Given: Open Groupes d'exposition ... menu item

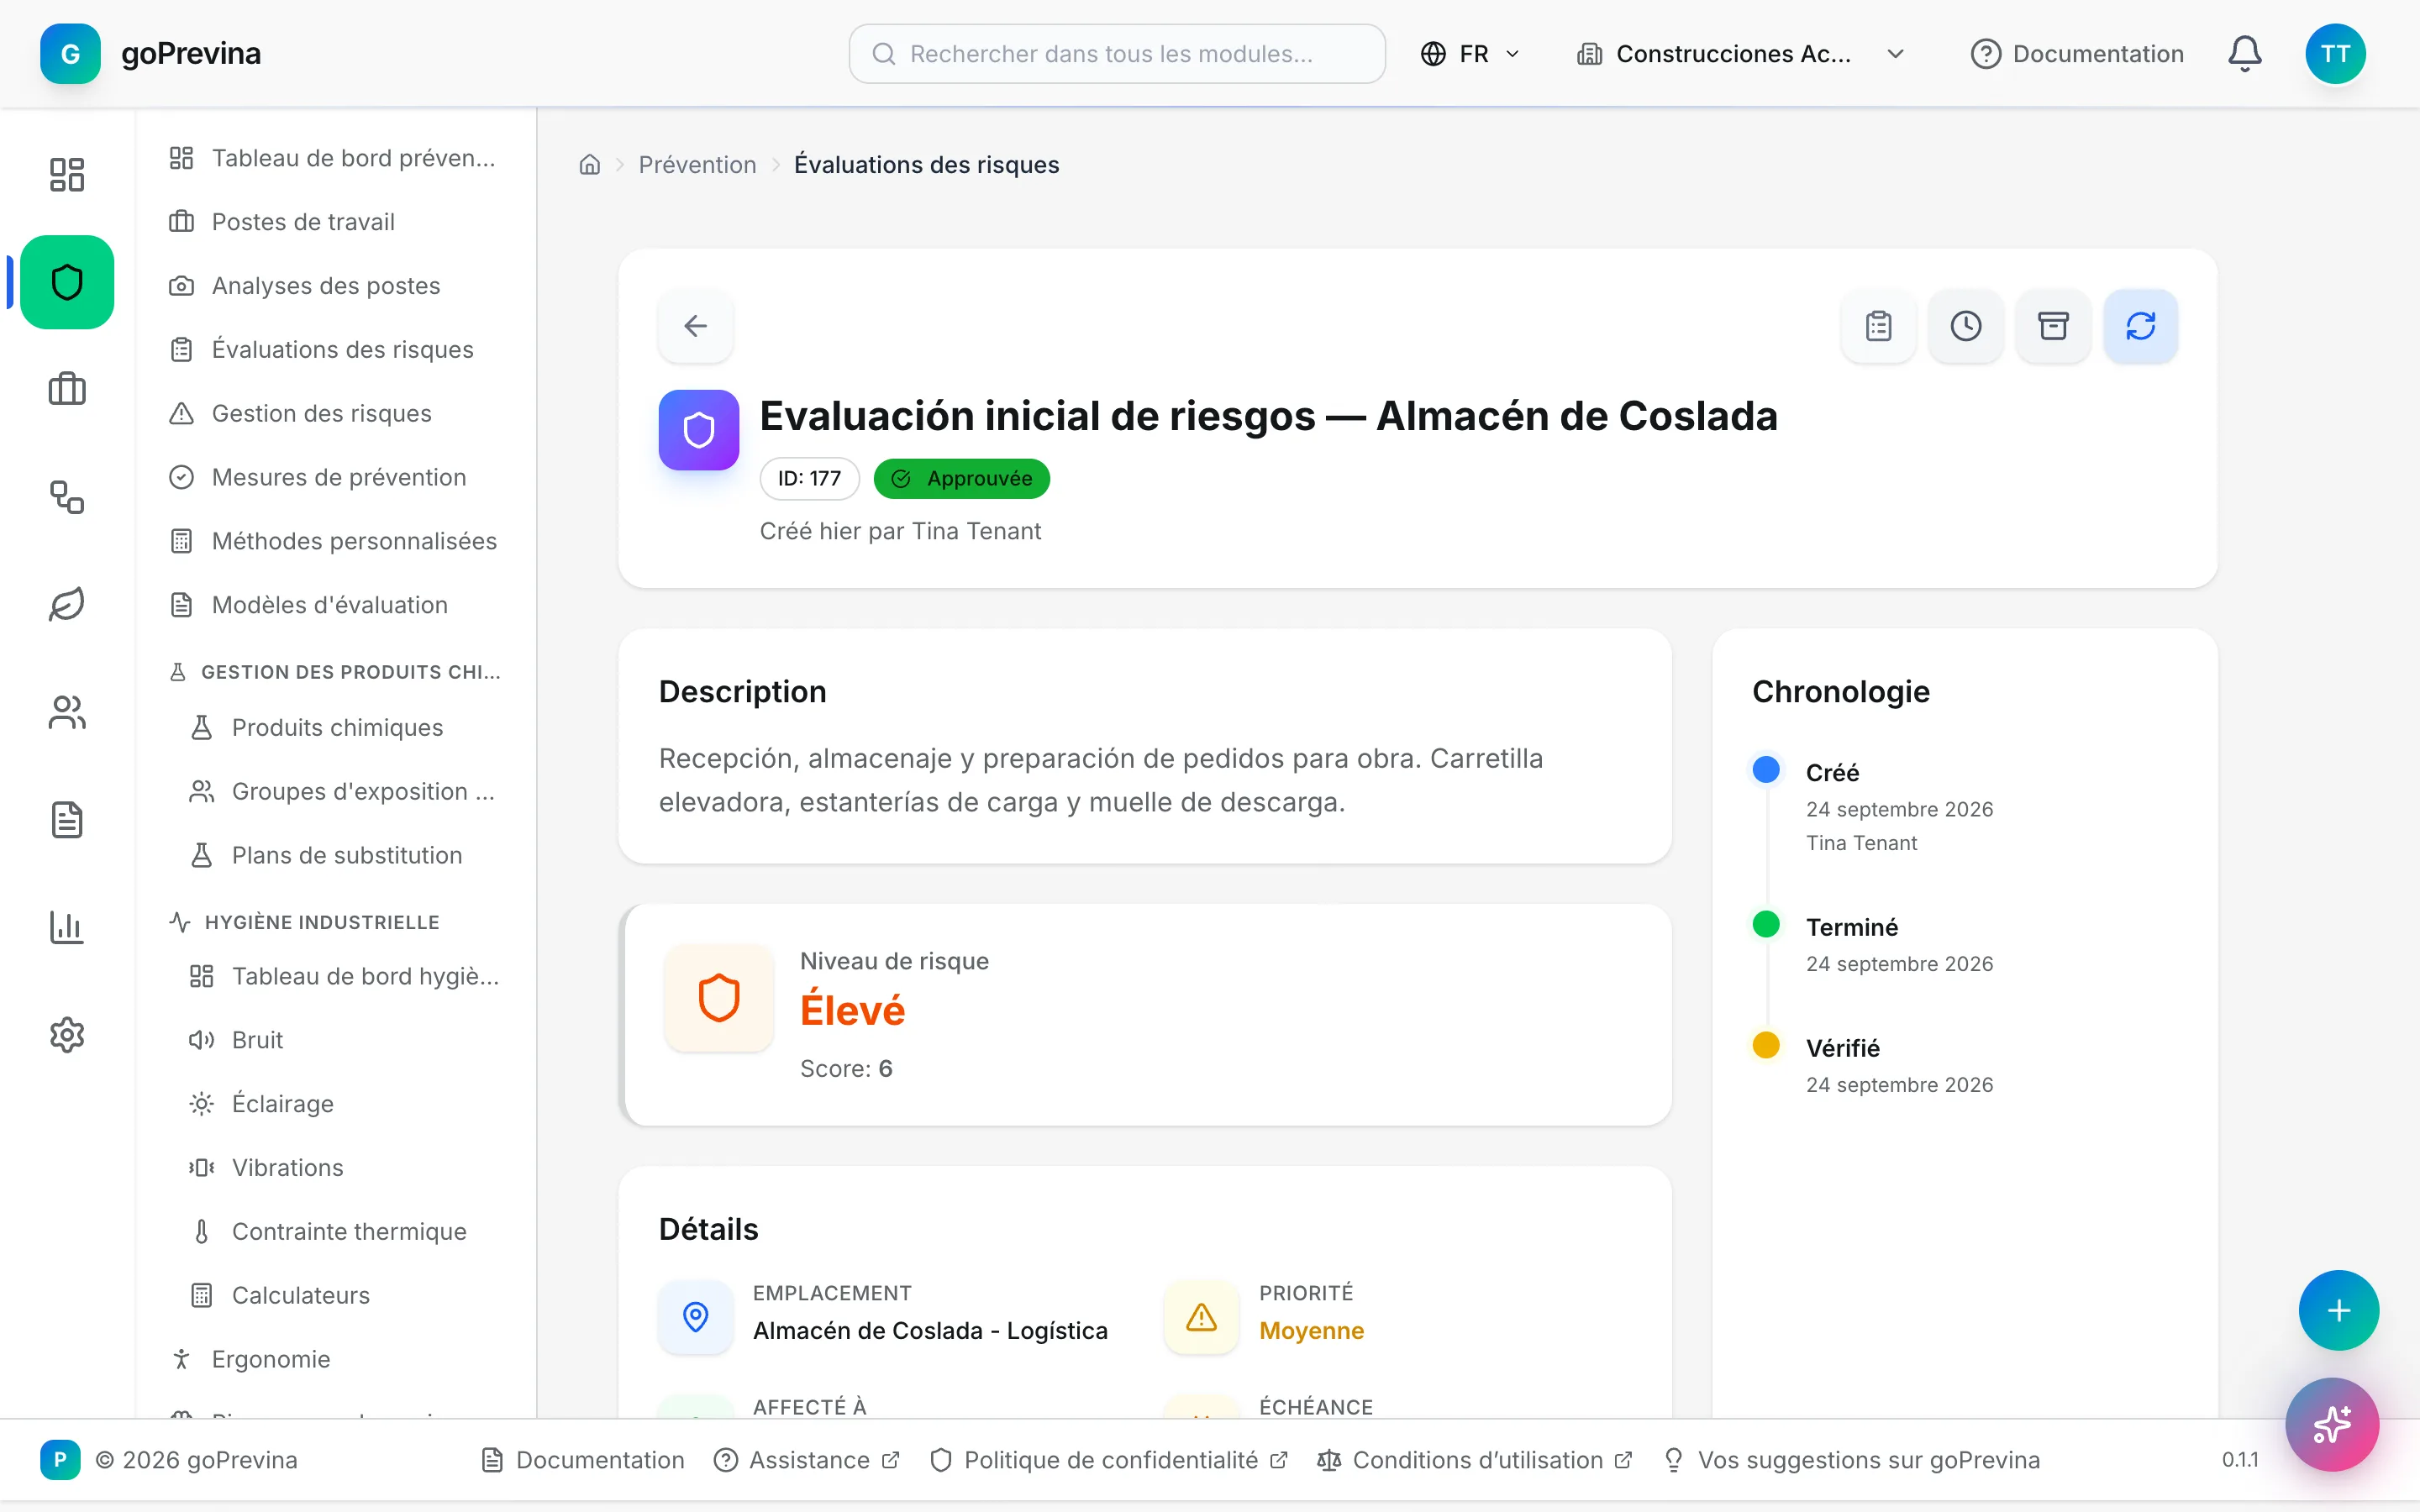Looking at the screenshot, I should click(x=346, y=792).
